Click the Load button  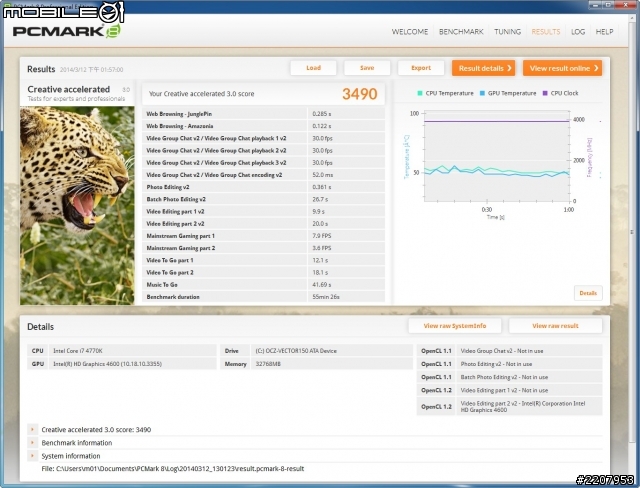pyautogui.click(x=313, y=68)
